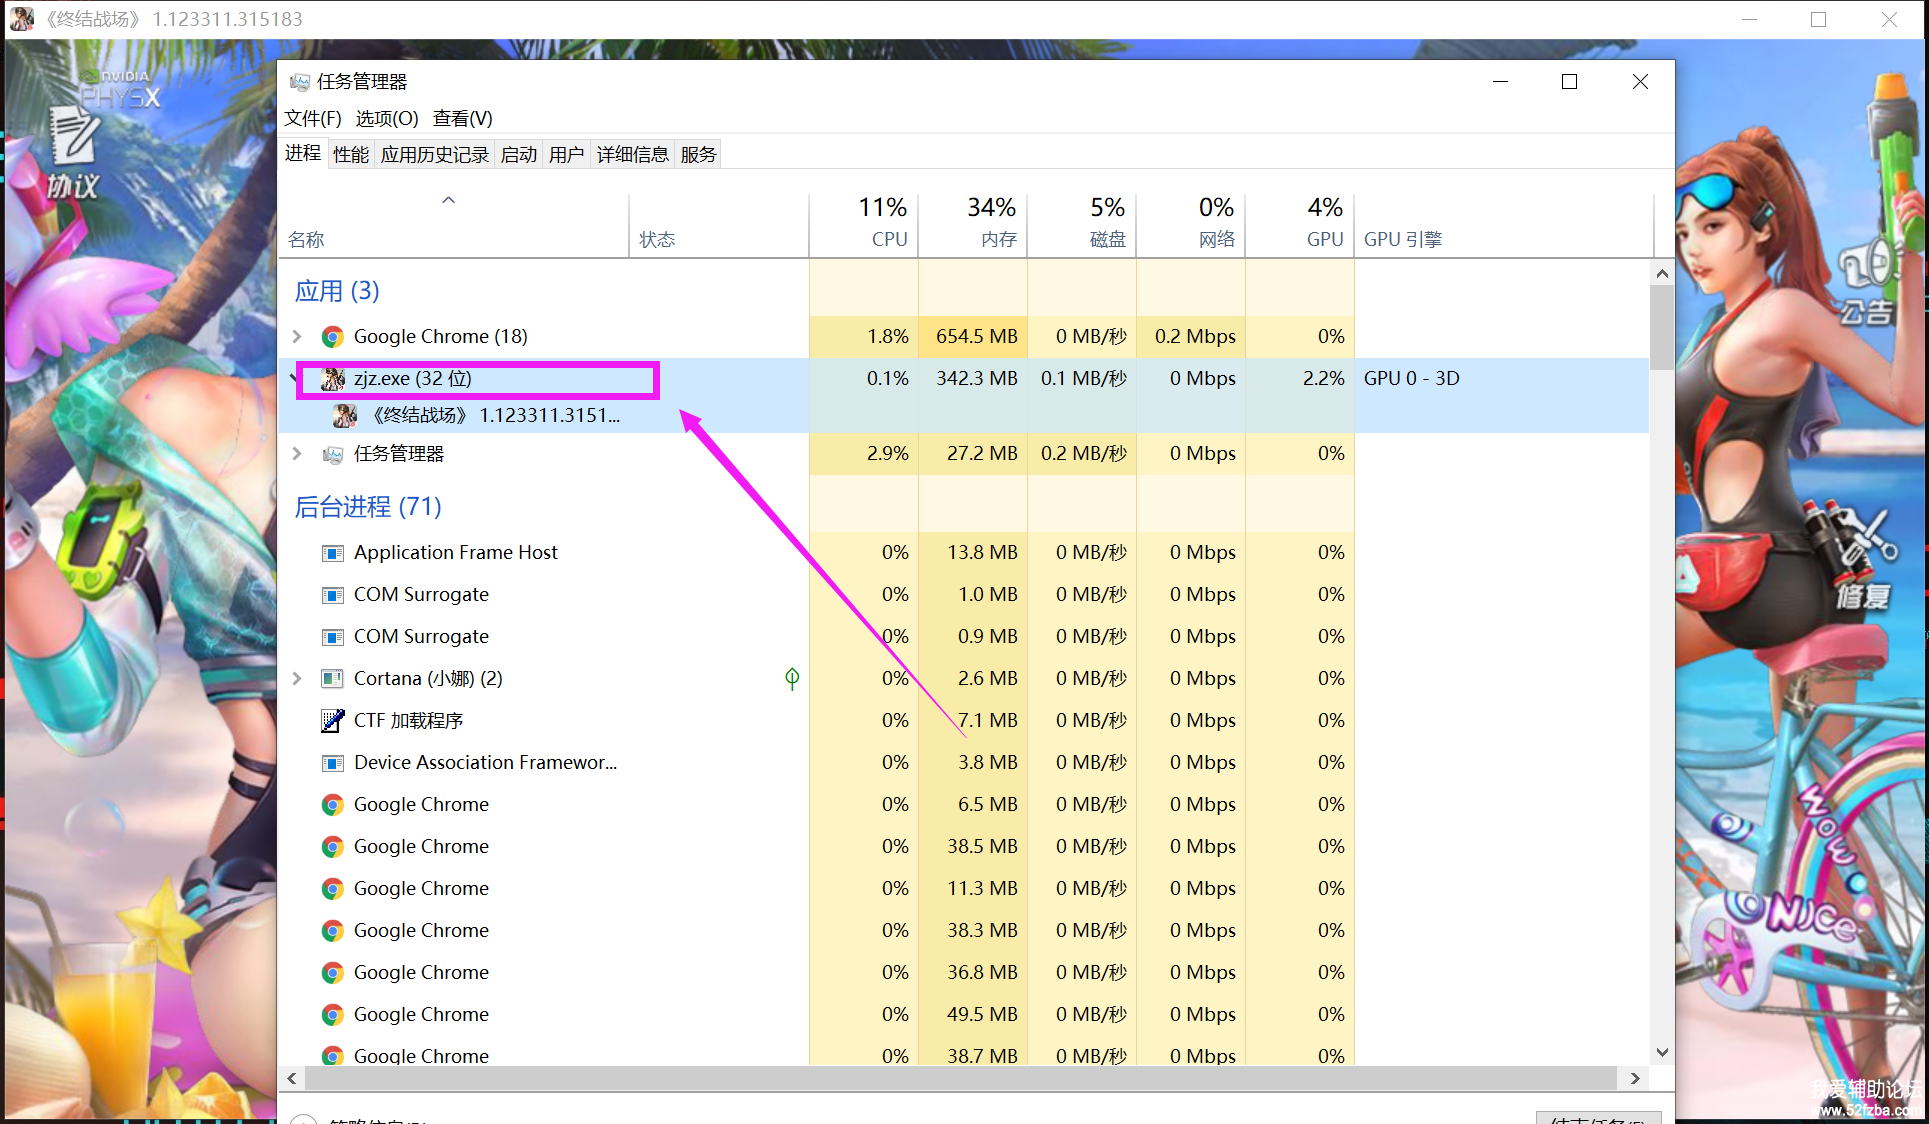This screenshot has height=1124, width=1929.
Task: Click the 任务管理器 process row icon
Action: (332, 454)
